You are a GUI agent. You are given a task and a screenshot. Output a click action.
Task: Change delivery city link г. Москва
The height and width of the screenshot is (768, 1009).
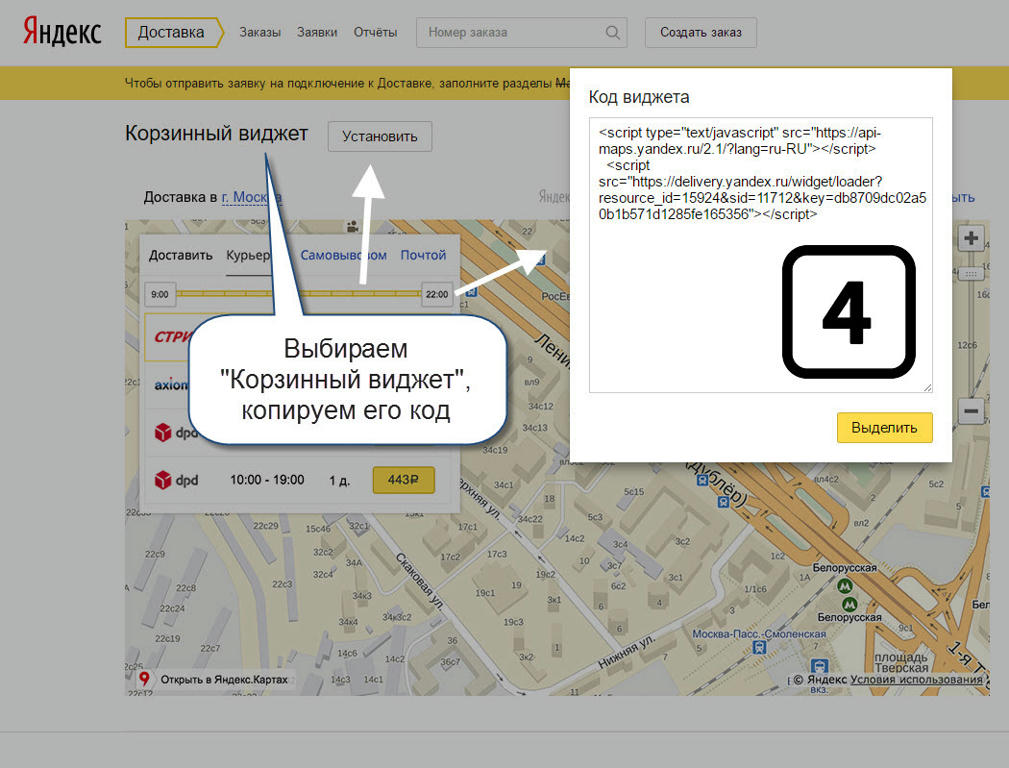tap(251, 197)
